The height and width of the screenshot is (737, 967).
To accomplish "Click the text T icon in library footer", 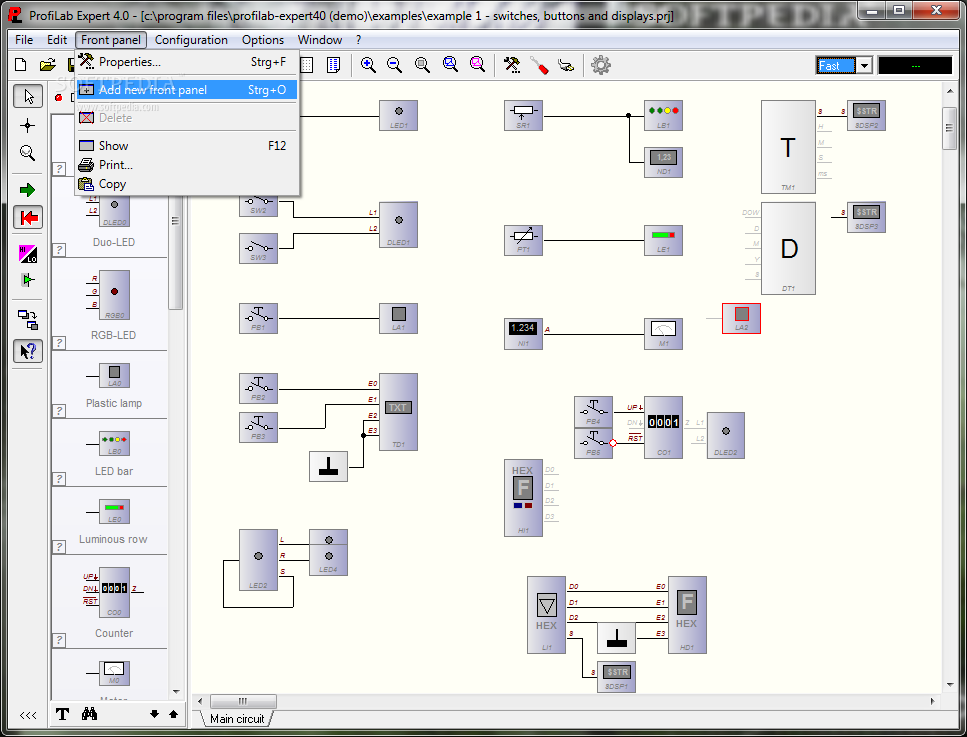I will [62, 714].
